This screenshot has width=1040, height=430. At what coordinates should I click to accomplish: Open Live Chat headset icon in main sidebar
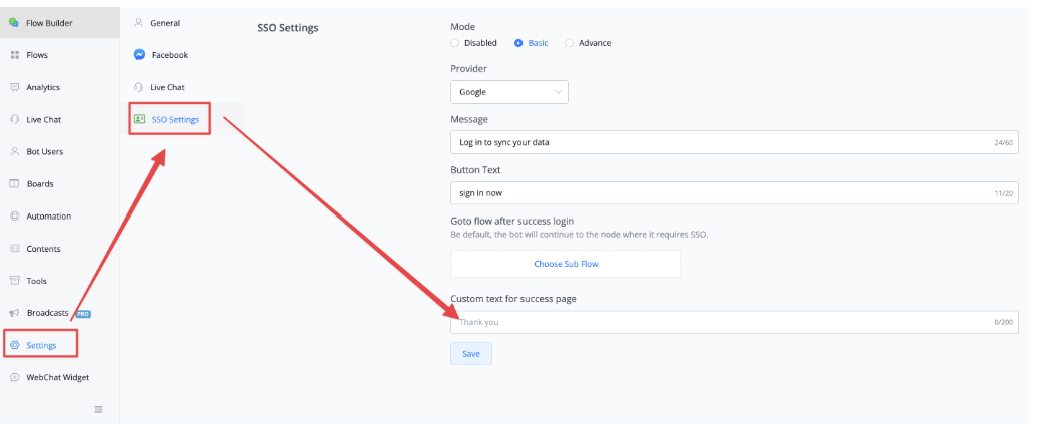[14, 119]
